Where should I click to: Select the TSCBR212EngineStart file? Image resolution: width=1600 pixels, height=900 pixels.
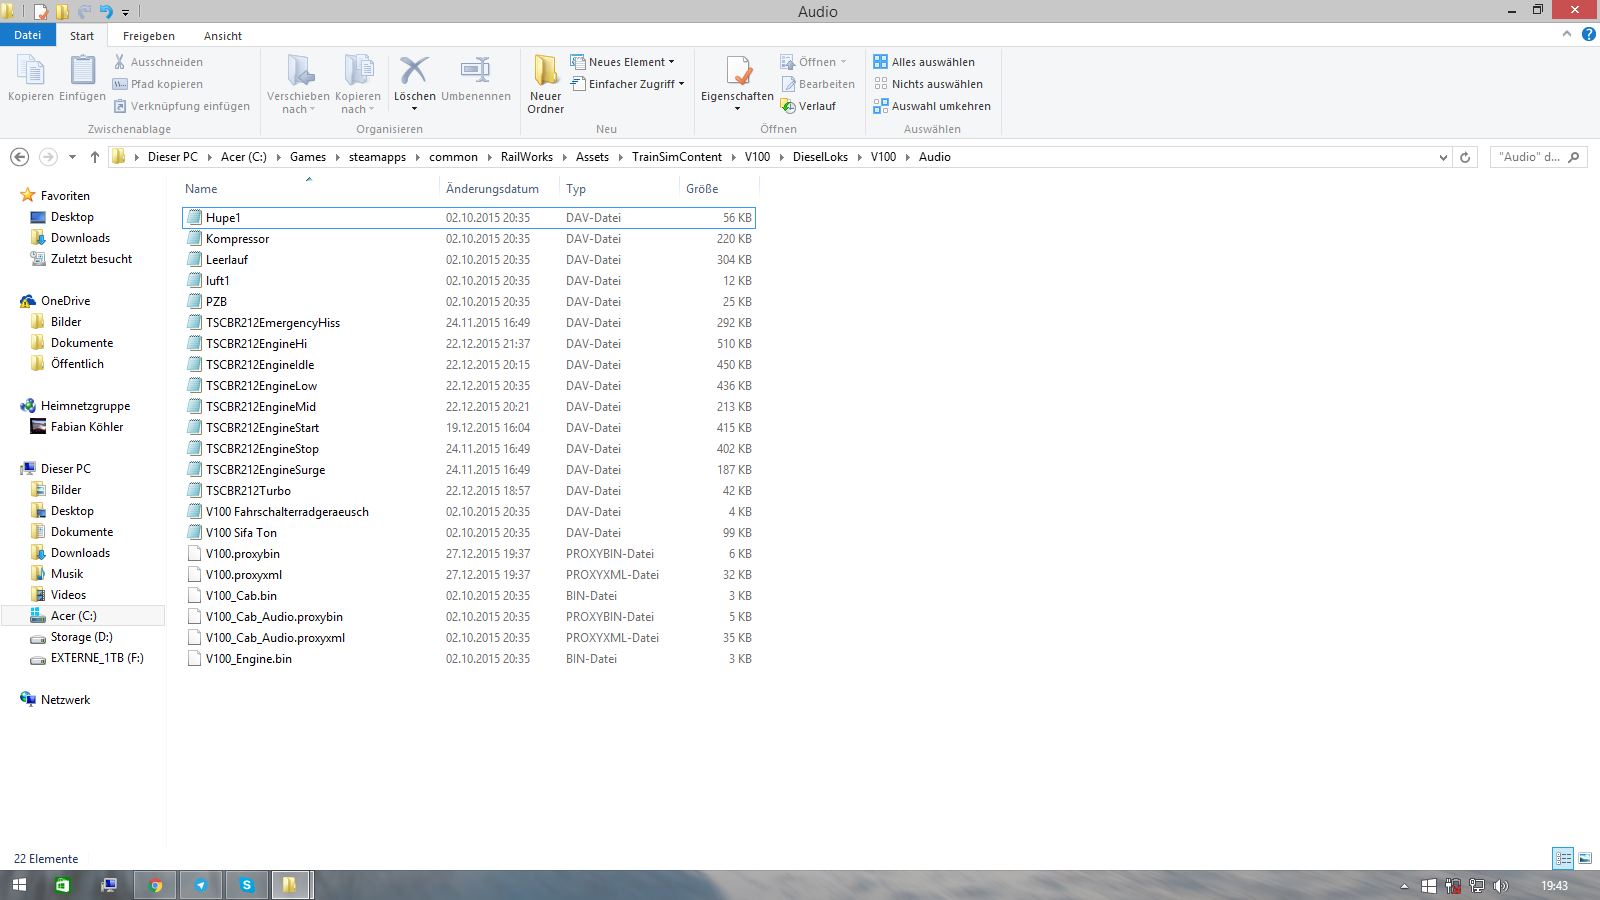pos(262,428)
